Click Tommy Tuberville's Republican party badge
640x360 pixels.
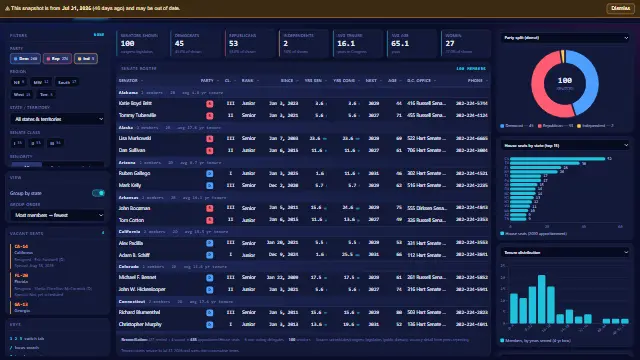pos(209,116)
